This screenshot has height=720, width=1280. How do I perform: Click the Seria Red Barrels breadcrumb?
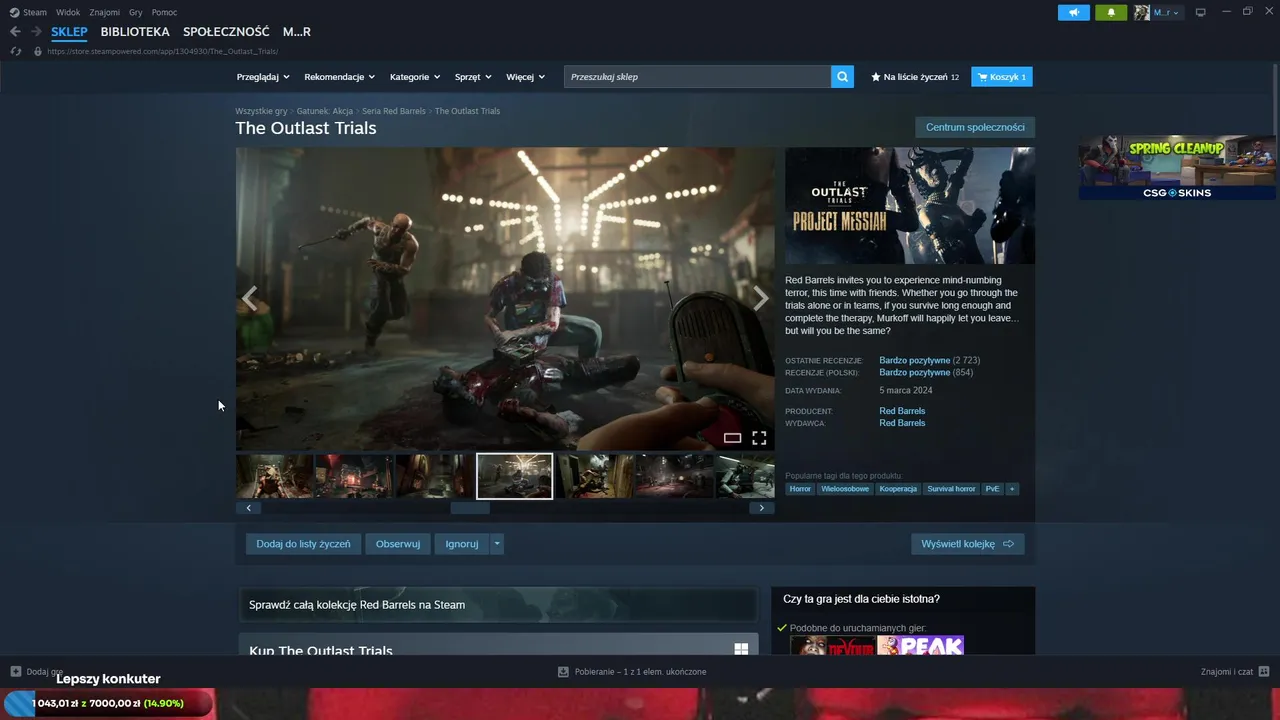(x=394, y=111)
